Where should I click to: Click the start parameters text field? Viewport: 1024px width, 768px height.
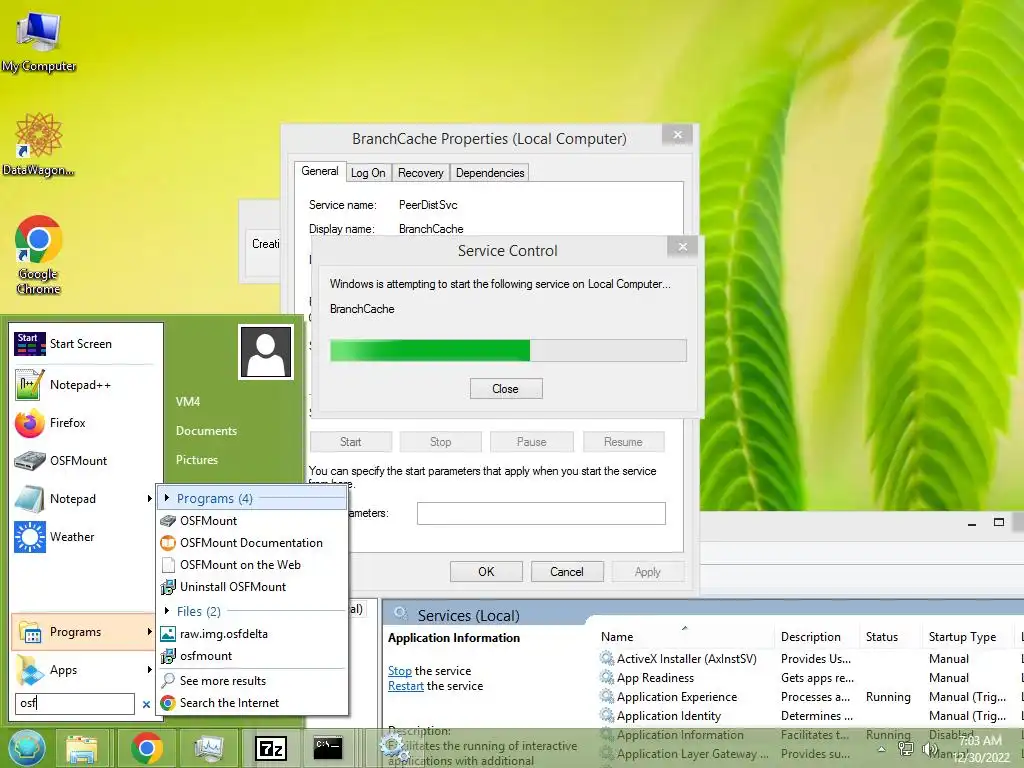tap(541, 513)
